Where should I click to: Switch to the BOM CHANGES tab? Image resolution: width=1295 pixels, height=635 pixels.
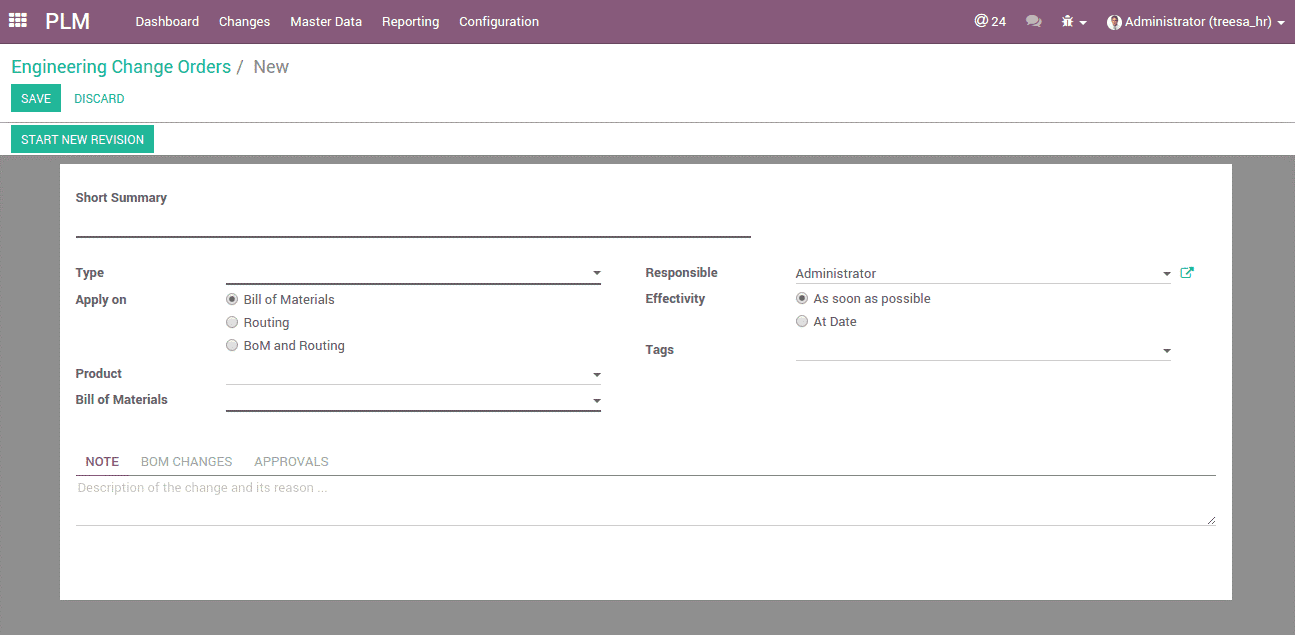[x=186, y=461]
